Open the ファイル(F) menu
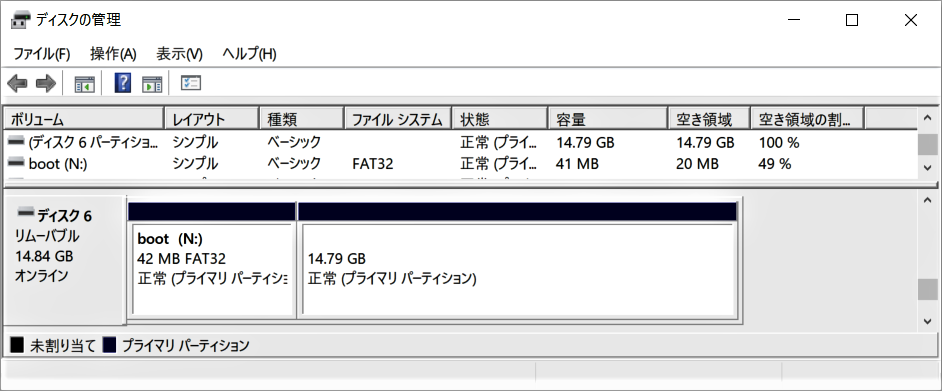942x391 pixels. click(x=41, y=54)
